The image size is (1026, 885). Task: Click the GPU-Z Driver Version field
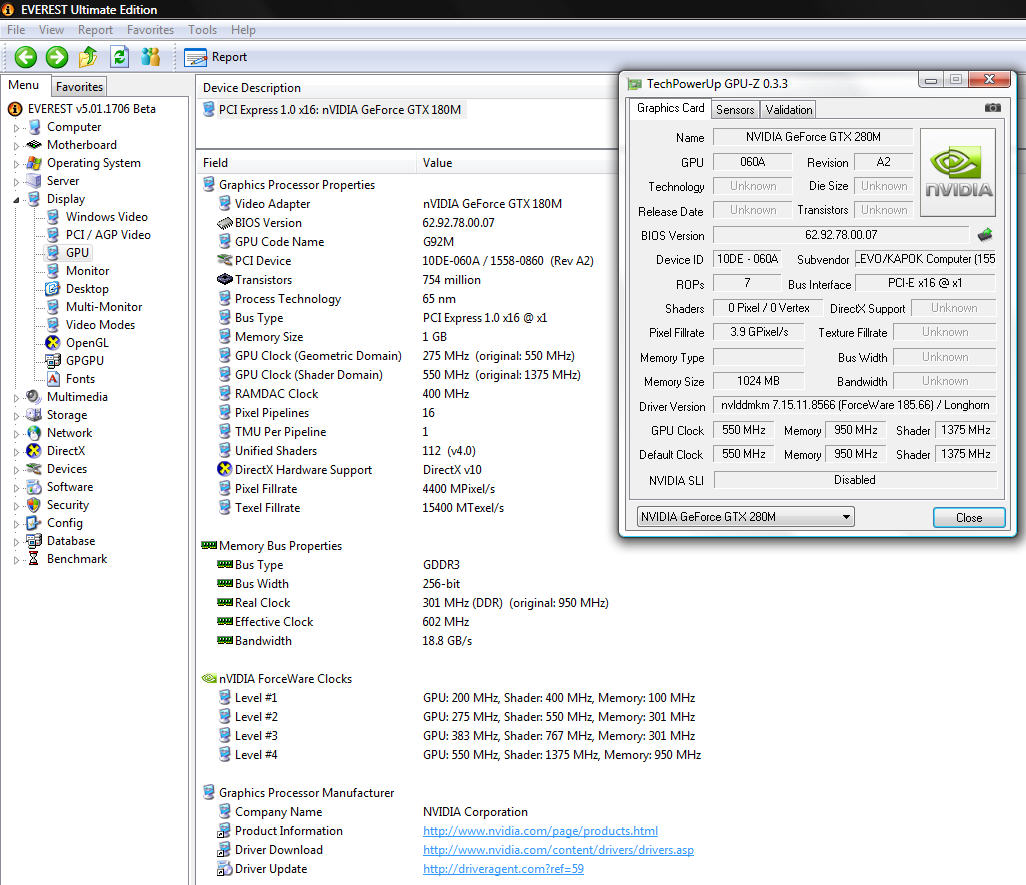point(855,406)
